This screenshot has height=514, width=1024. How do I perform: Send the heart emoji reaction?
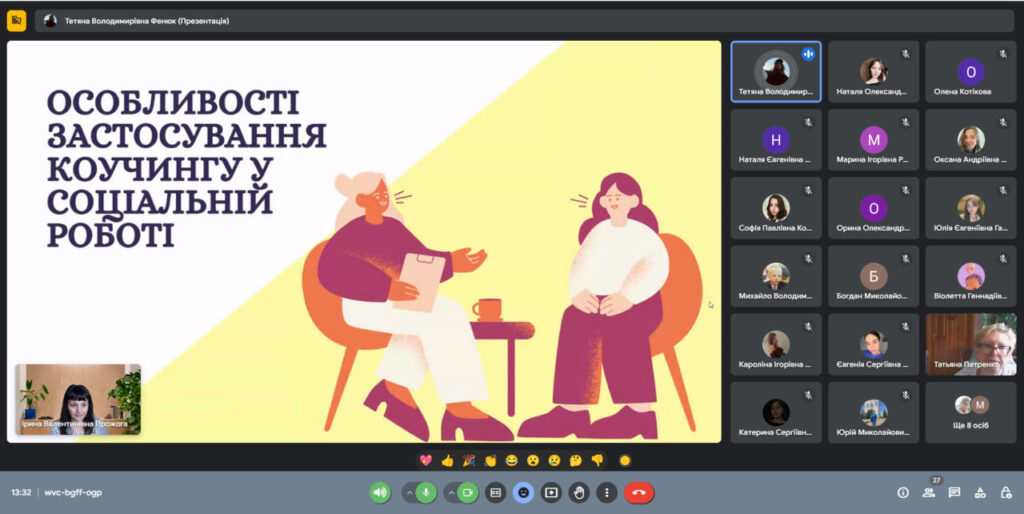425,460
